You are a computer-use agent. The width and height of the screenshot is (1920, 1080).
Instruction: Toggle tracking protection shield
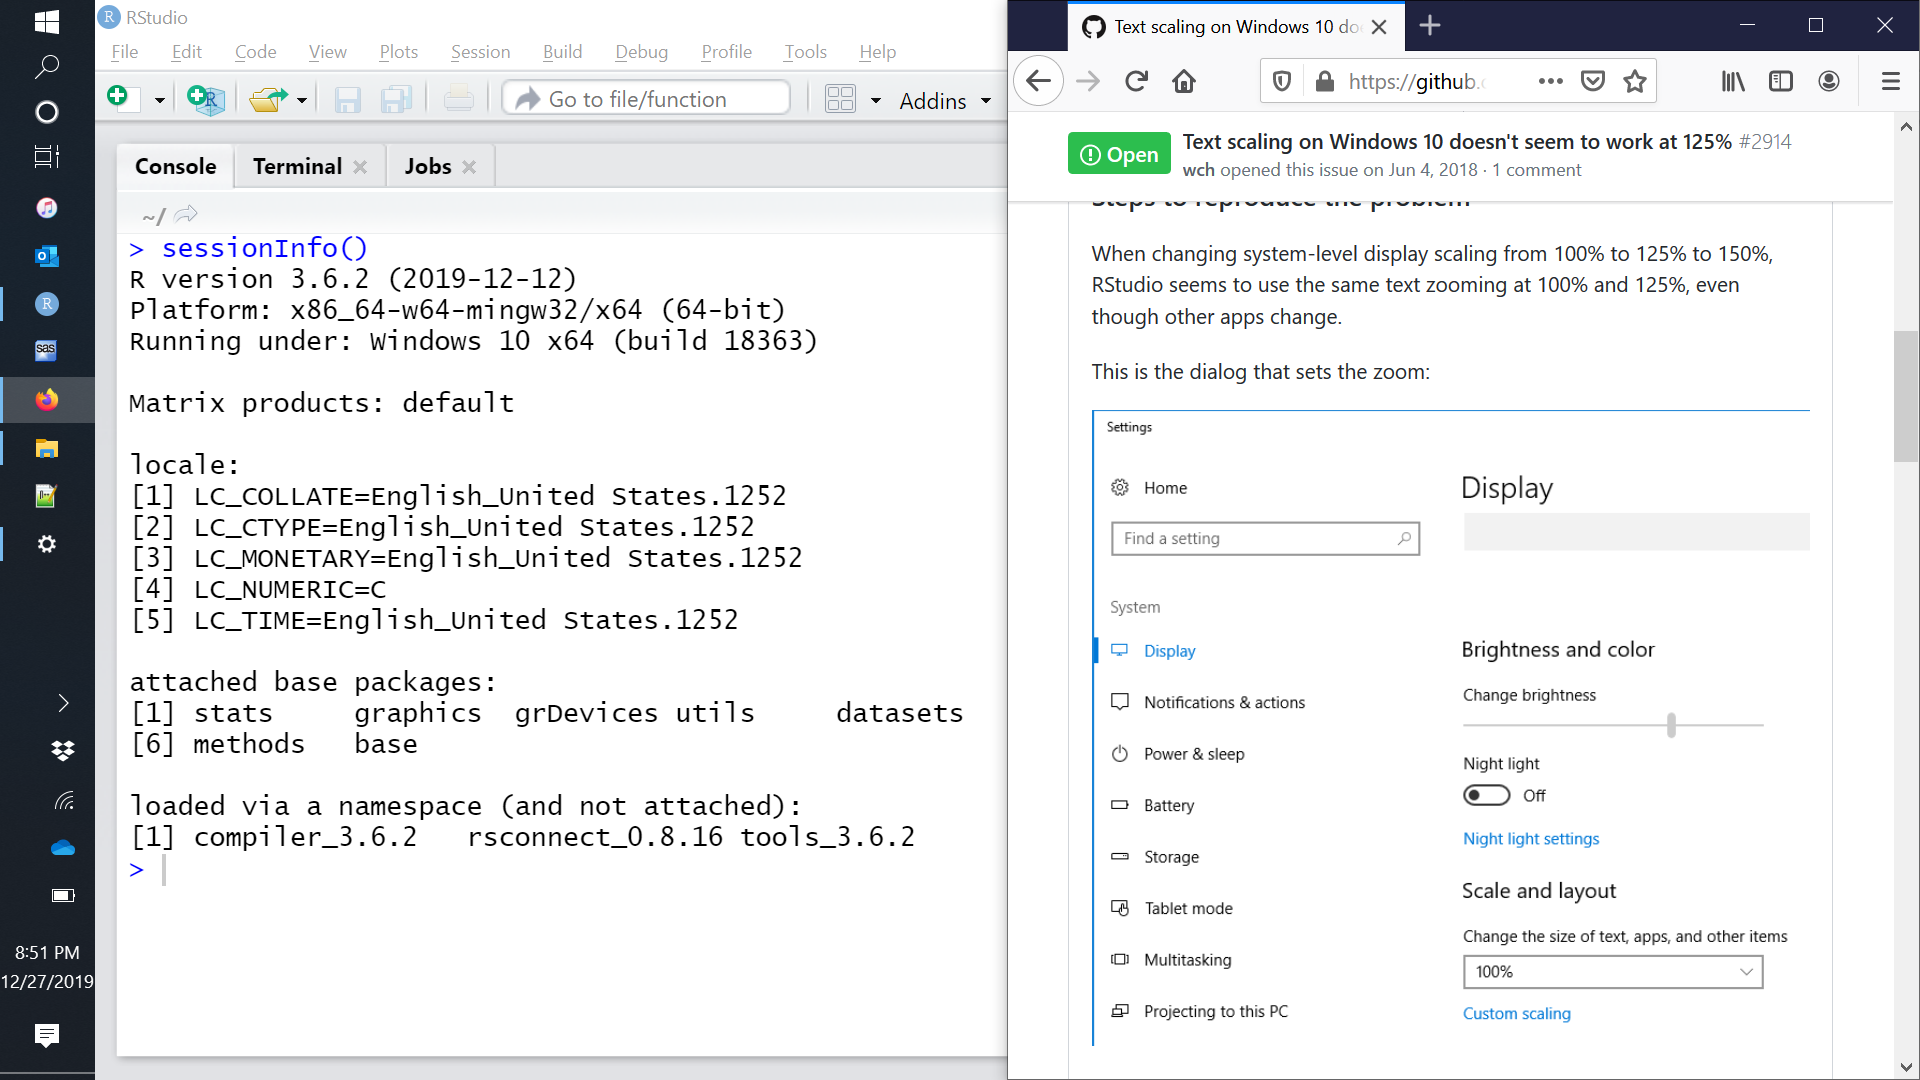coord(1281,81)
